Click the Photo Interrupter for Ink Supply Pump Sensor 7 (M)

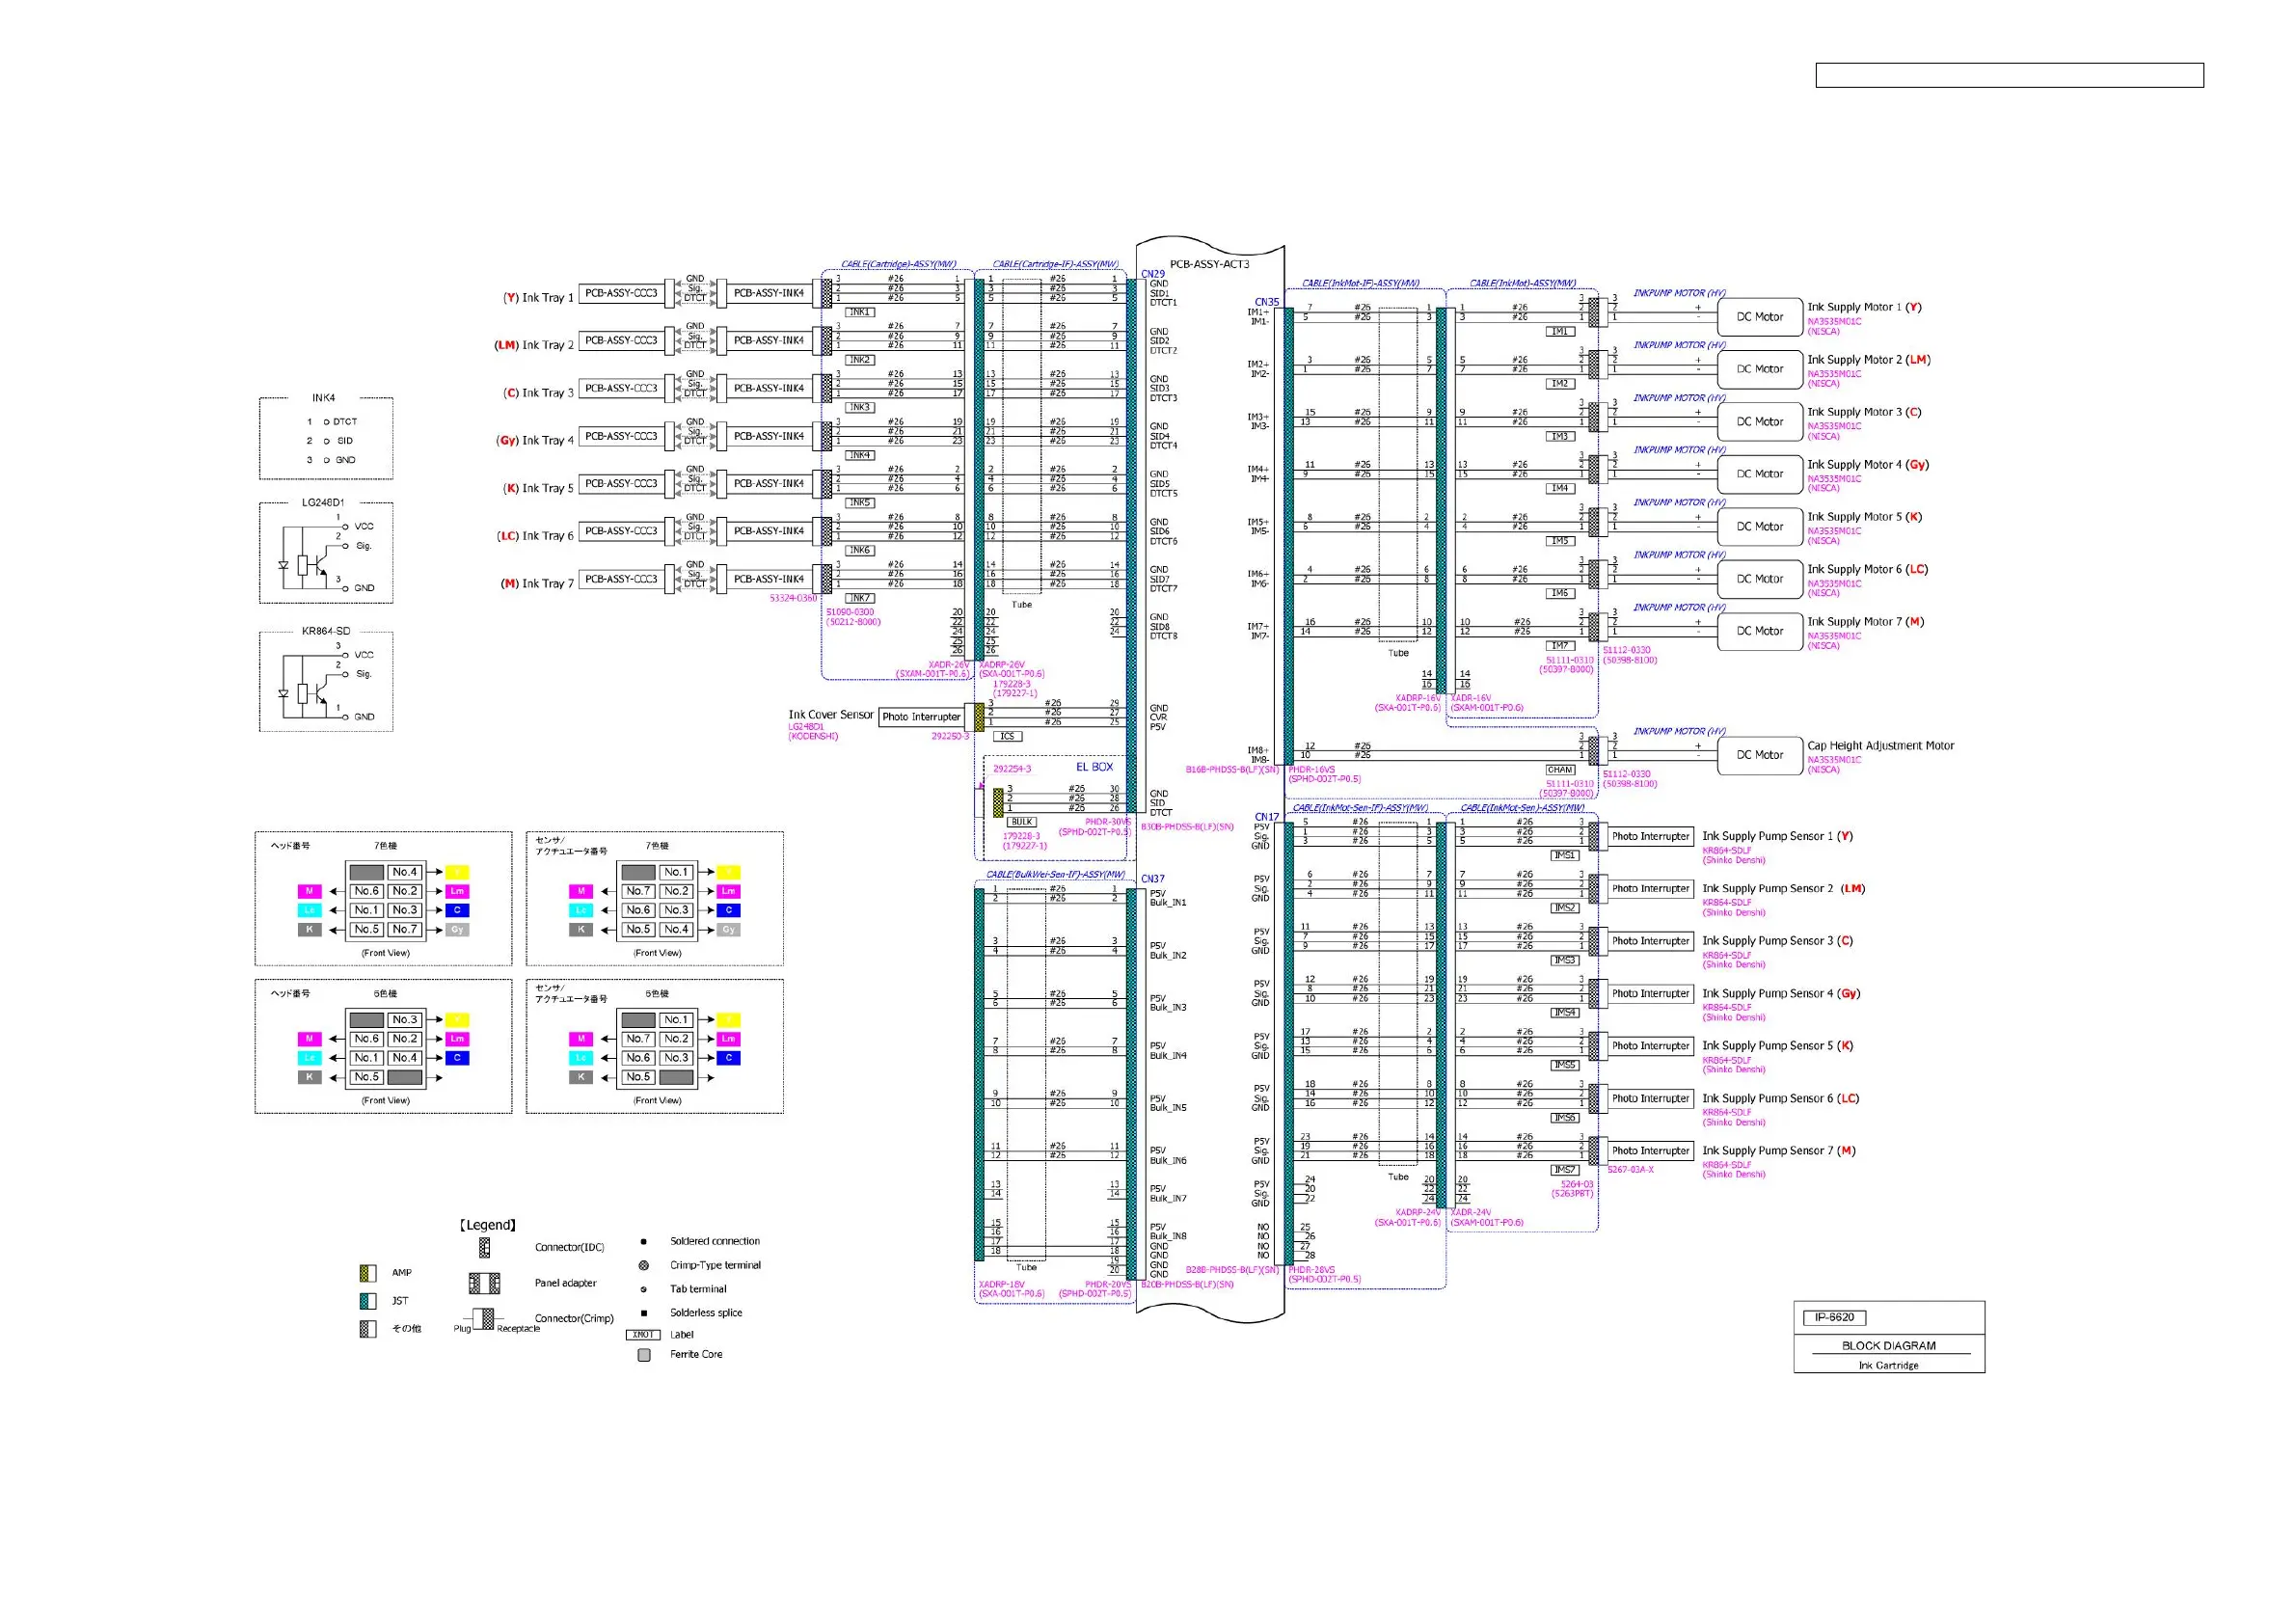[1650, 1151]
